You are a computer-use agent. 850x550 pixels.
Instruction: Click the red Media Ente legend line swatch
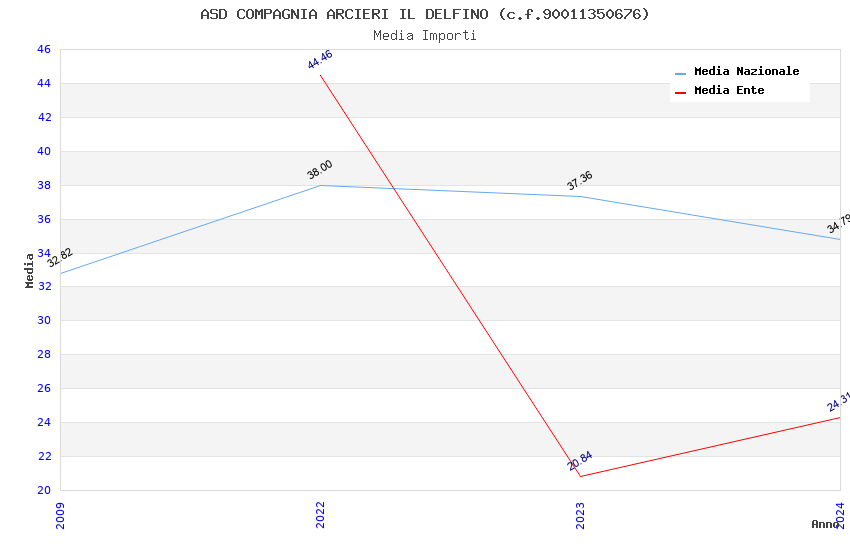pyautogui.click(x=681, y=92)
